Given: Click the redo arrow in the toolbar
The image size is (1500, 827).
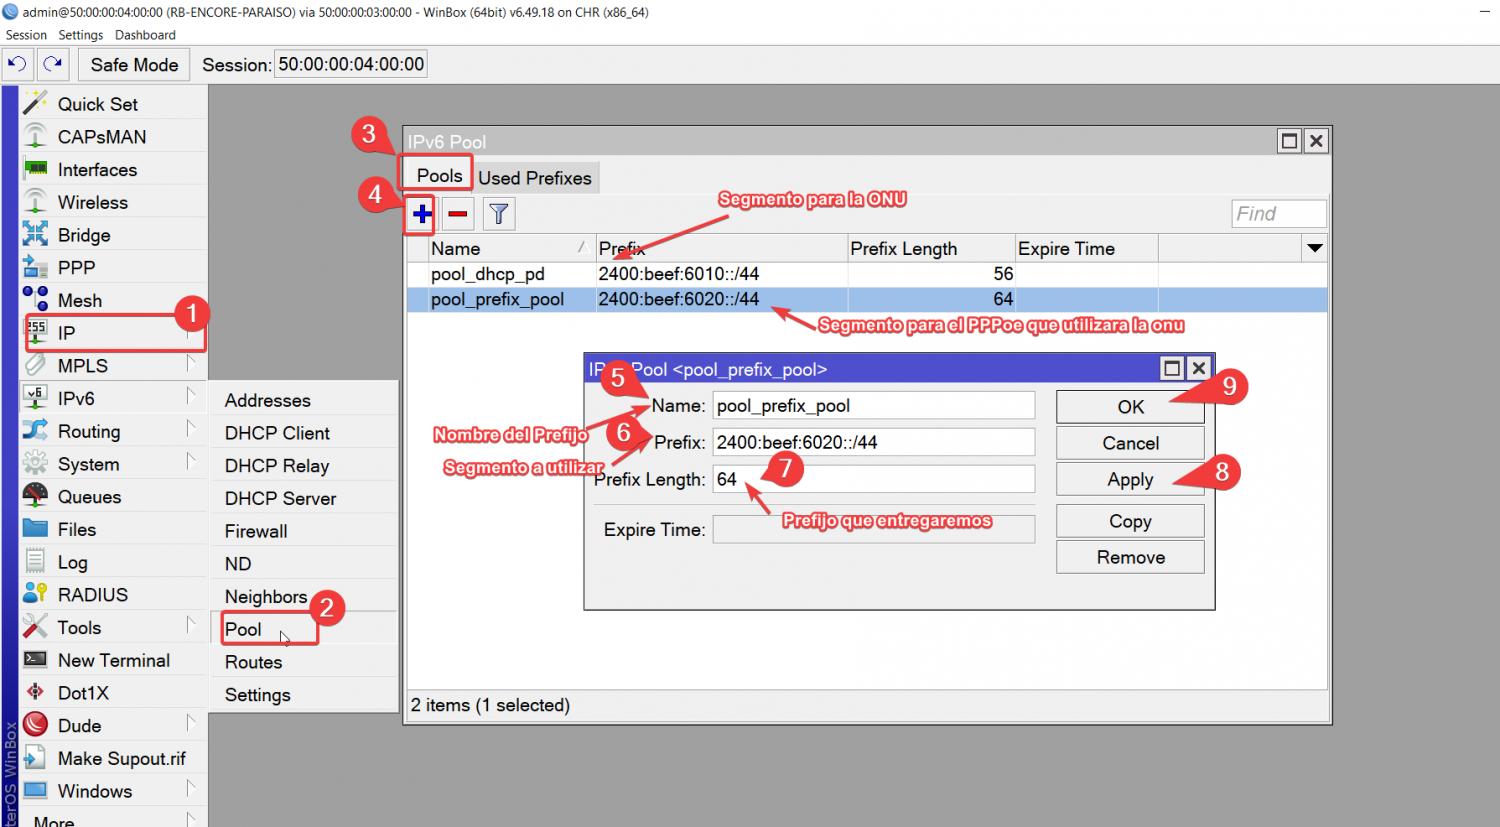Looking at the screenshot, I should coord(53,65).
